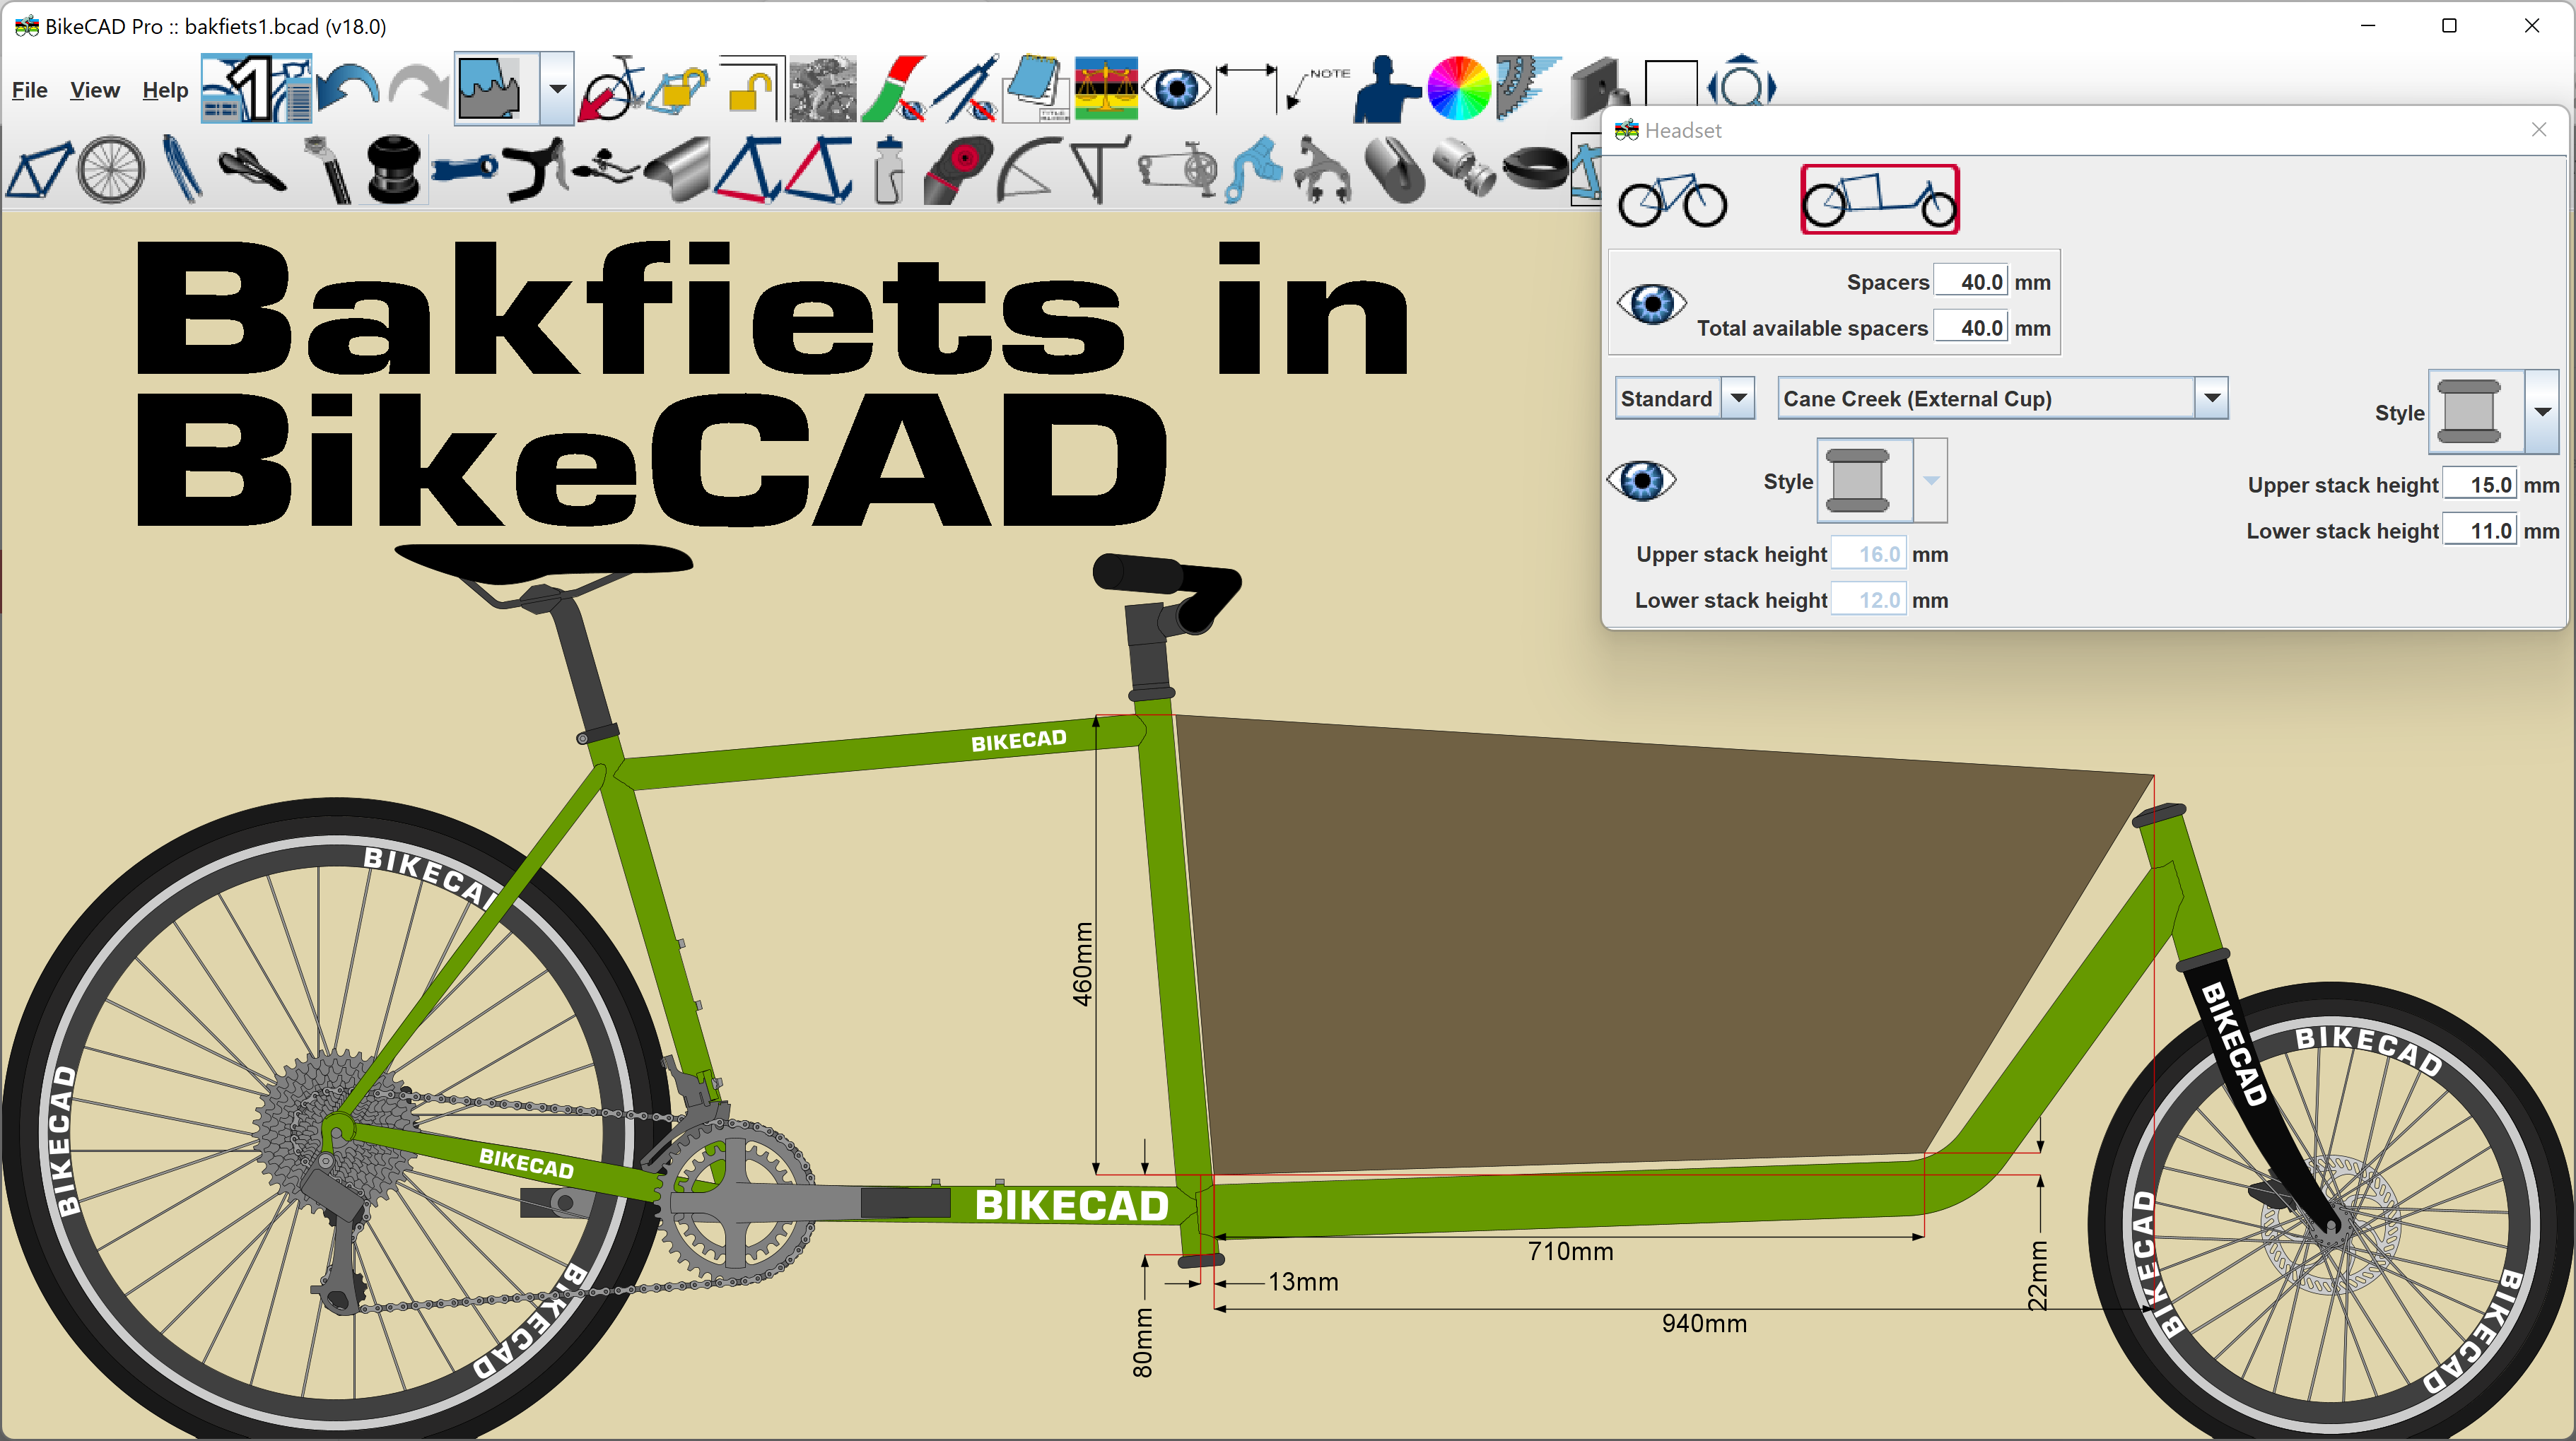
Task: Open the File menu
Action: [x=29, y=90]
